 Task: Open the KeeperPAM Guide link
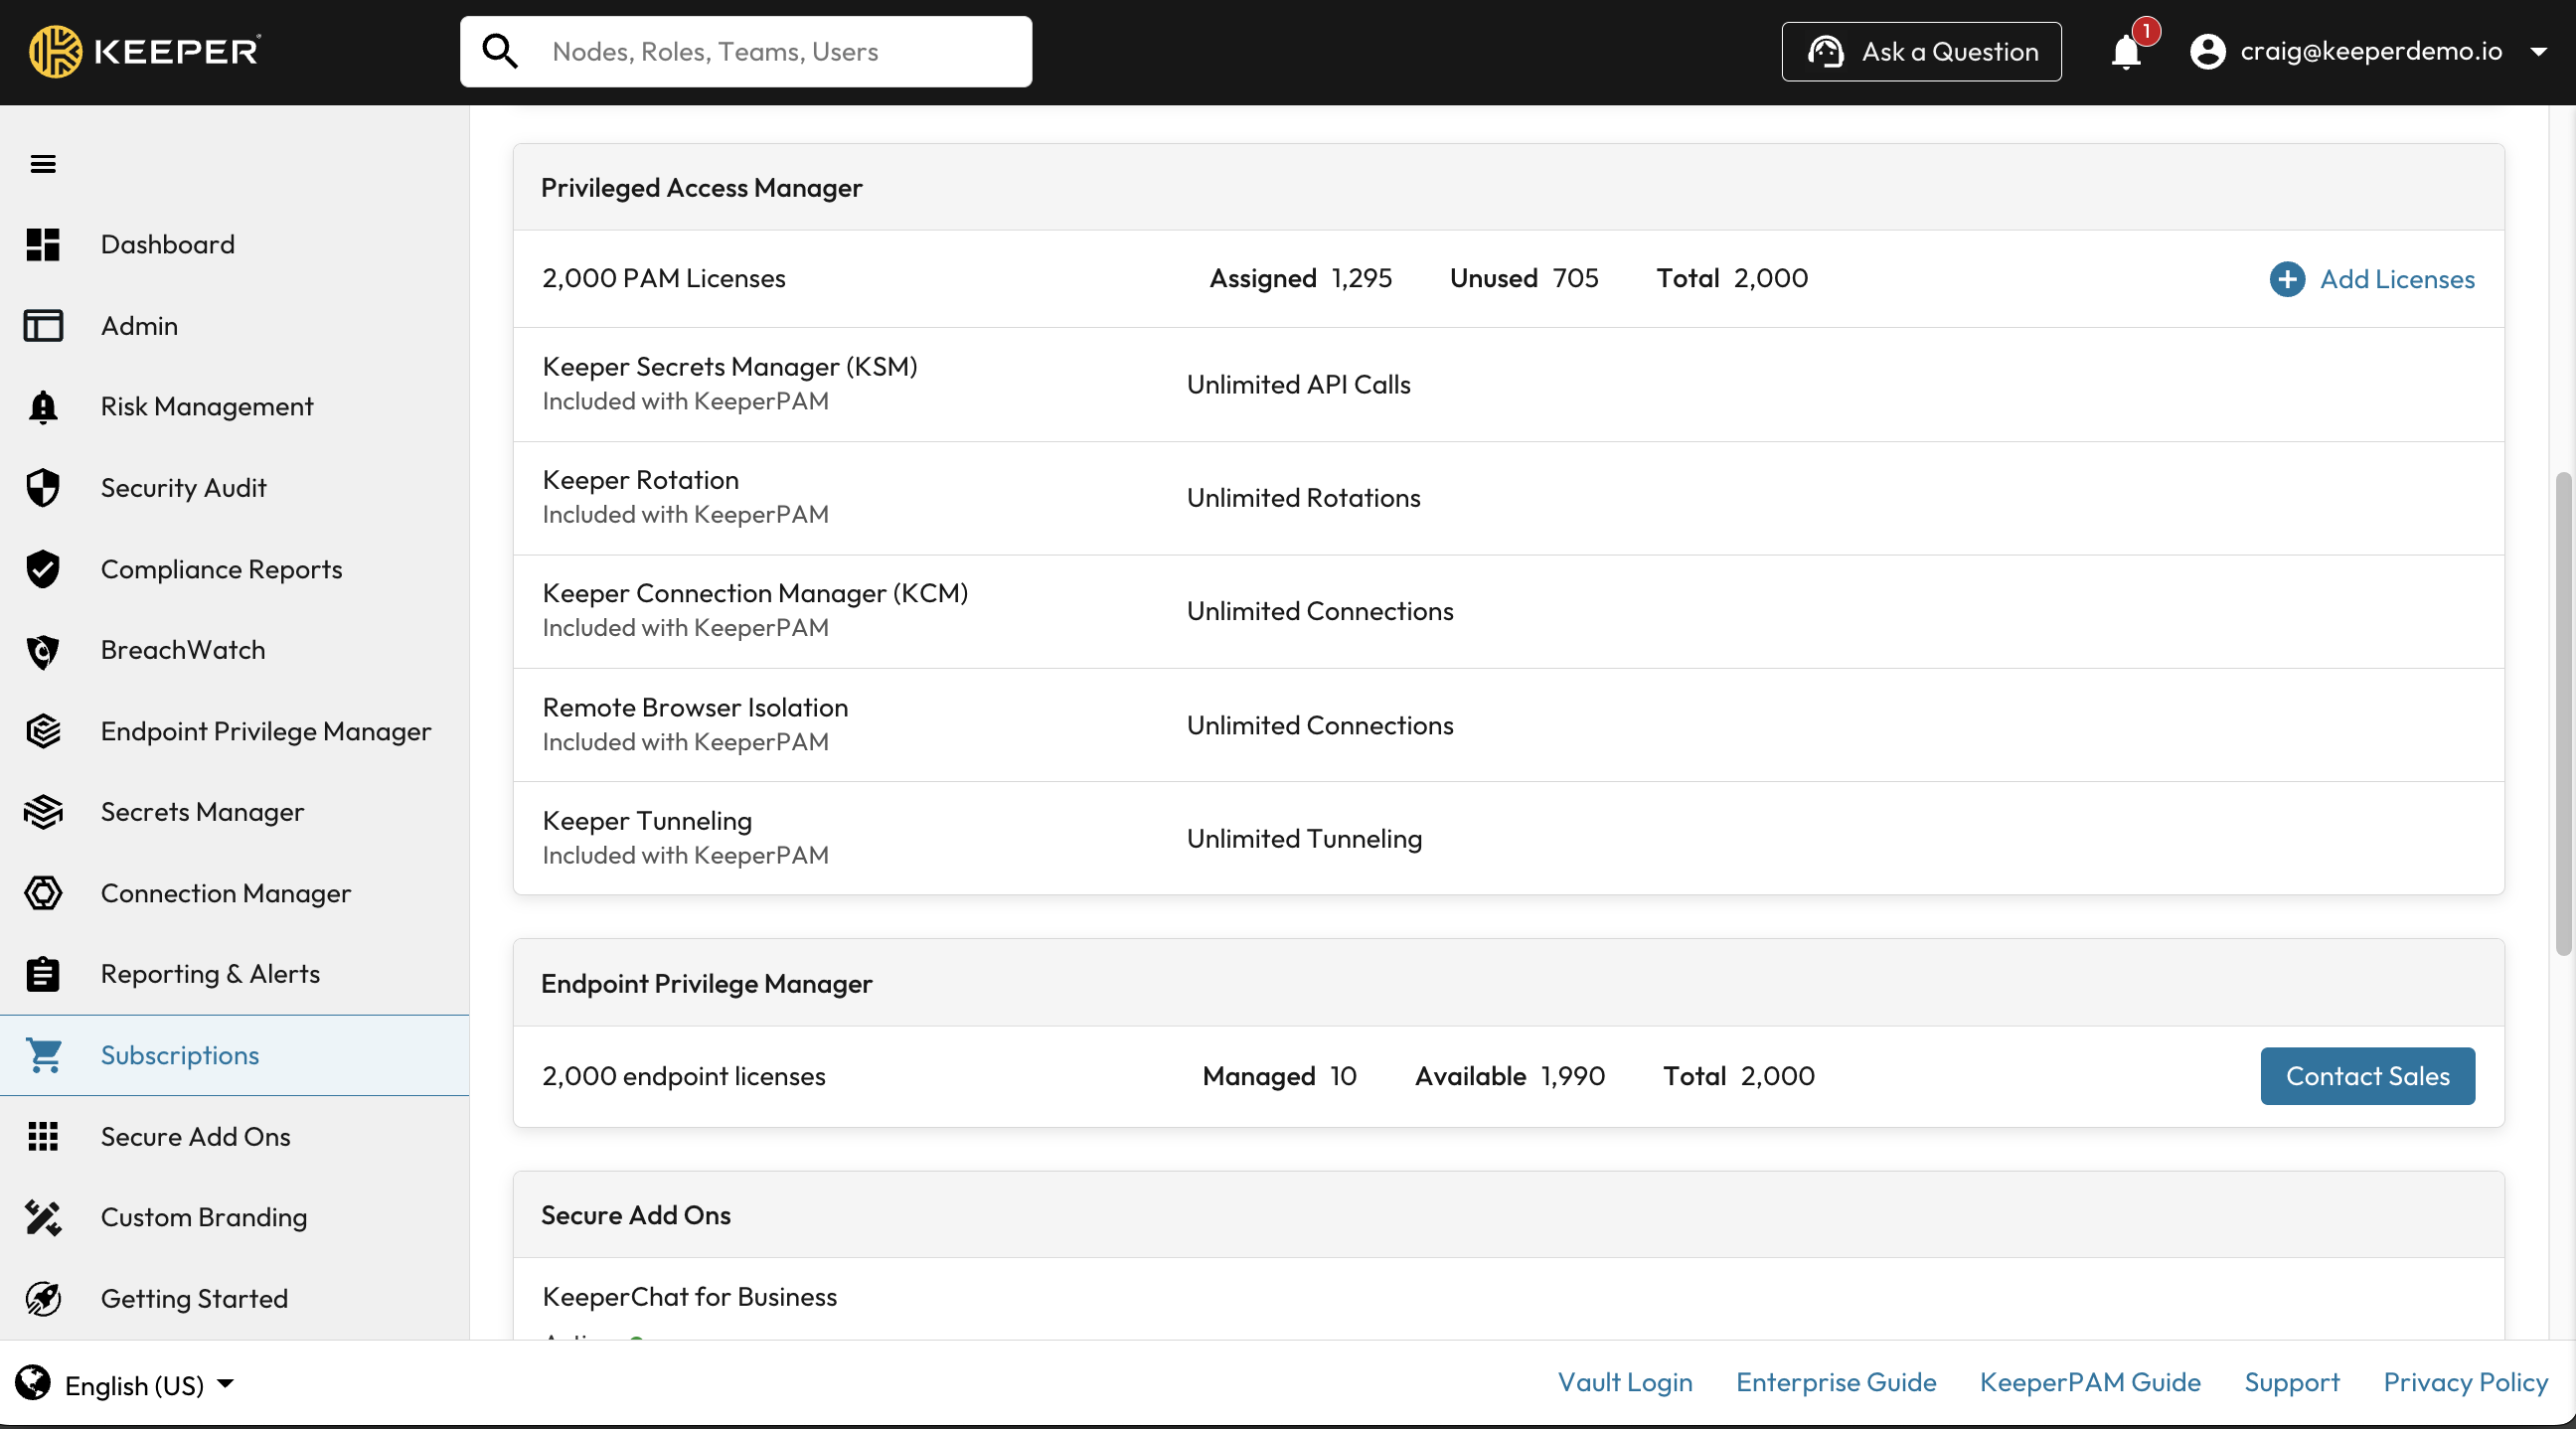click(x=2090, y=1382)
